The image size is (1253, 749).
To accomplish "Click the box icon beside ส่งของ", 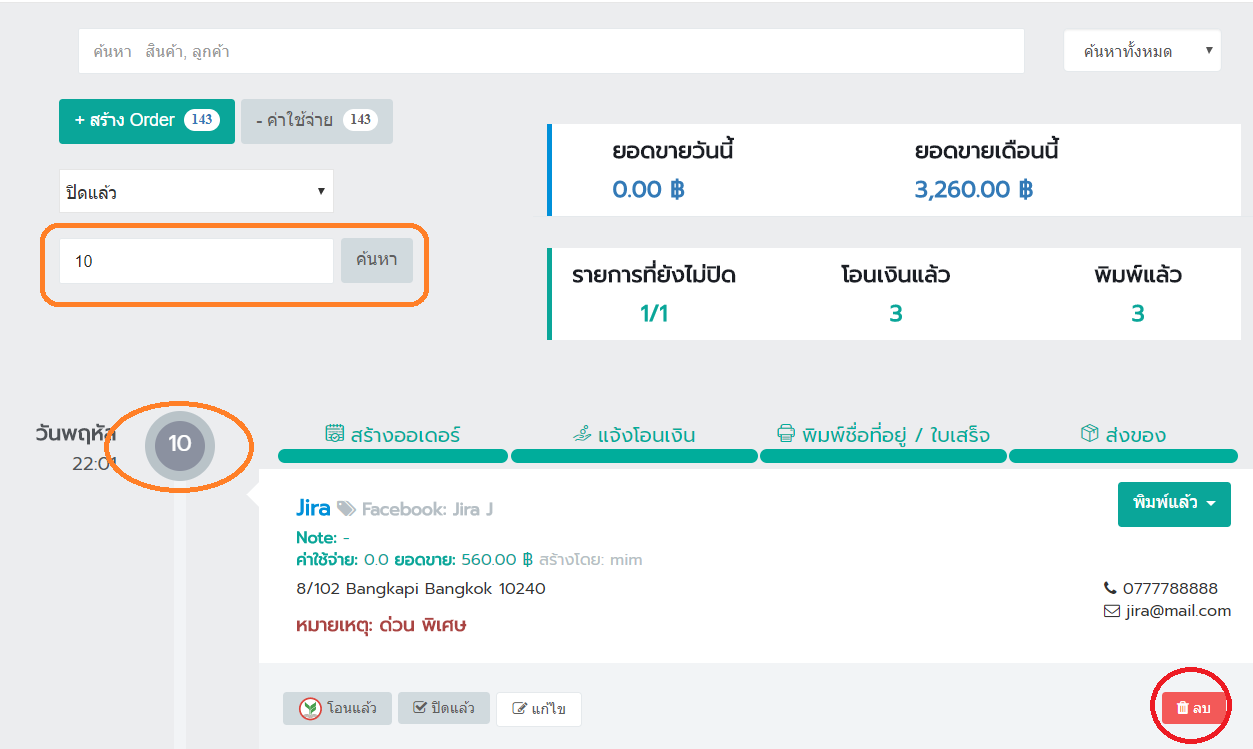I will point(1089,433).
